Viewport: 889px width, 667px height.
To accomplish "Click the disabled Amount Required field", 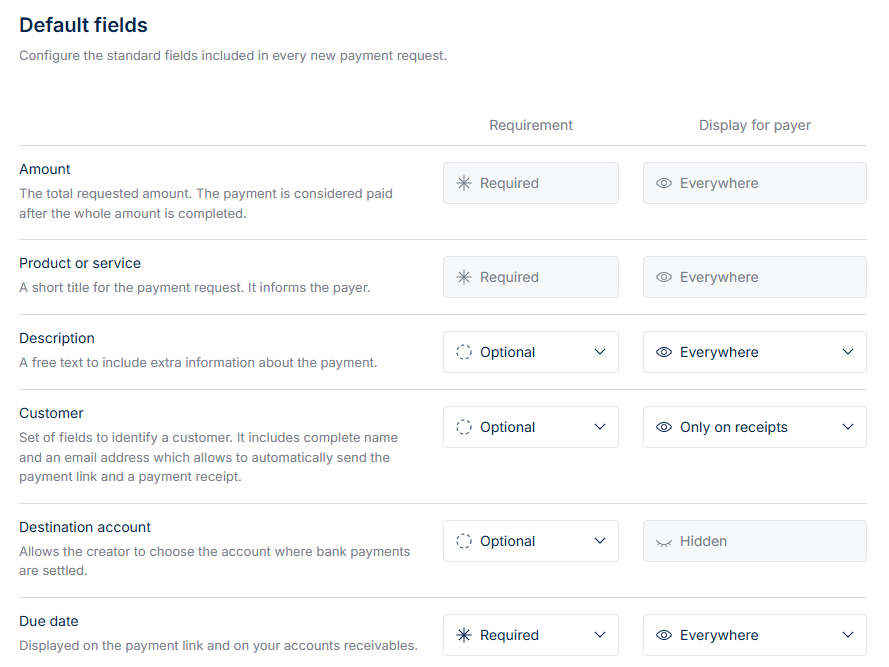I will click(531, 183).
